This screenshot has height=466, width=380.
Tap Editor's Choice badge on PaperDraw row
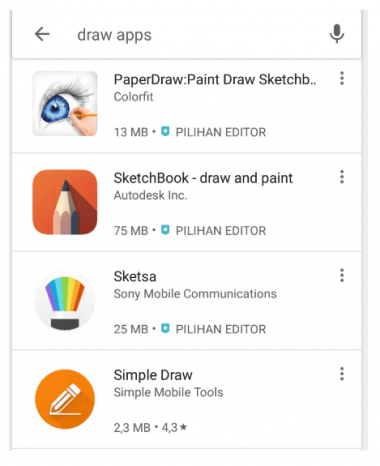pos(213,132)
